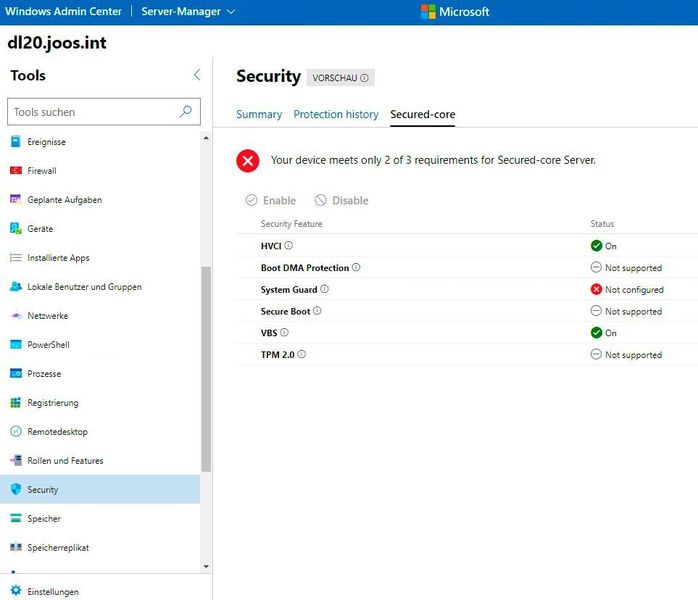The width and height of the screenshot is (698, 600).
Task: Select the Boot DMA Protection row
Action: click(467, 268)
